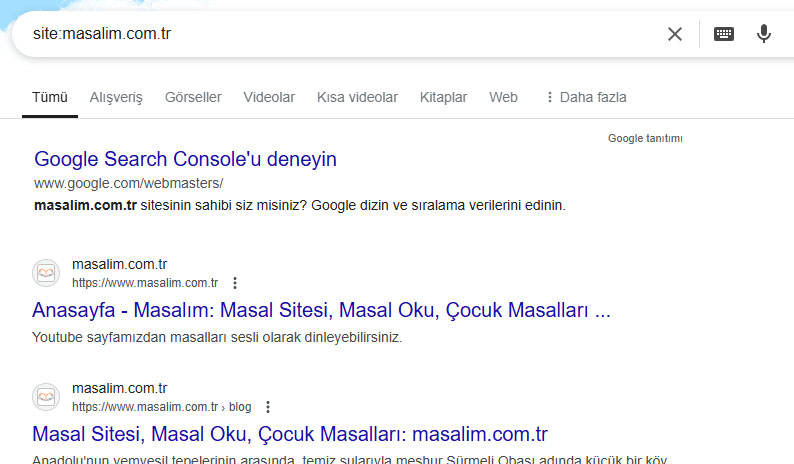Open options for the blog result
The height and width of the screenshot is (464, 794).
click(268, 407)
